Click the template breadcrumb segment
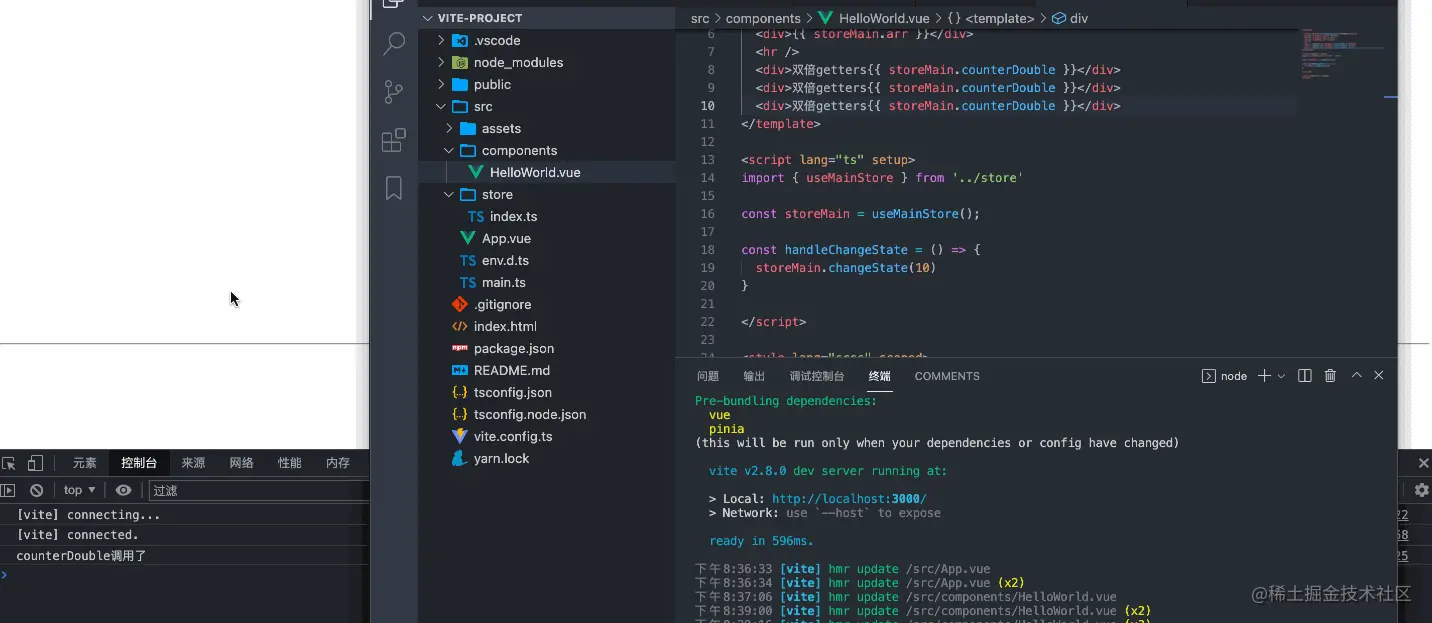 991,18
